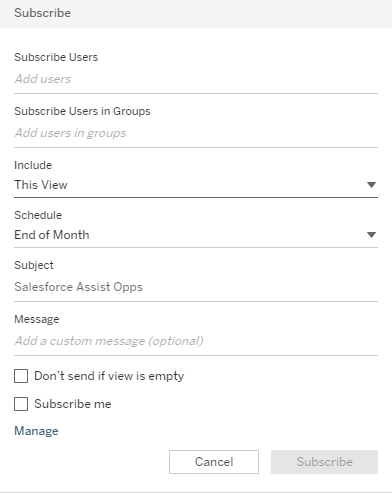Open the This View include dropdown
The height and width of the screenshot is (493, 392).
pos(196,185)
